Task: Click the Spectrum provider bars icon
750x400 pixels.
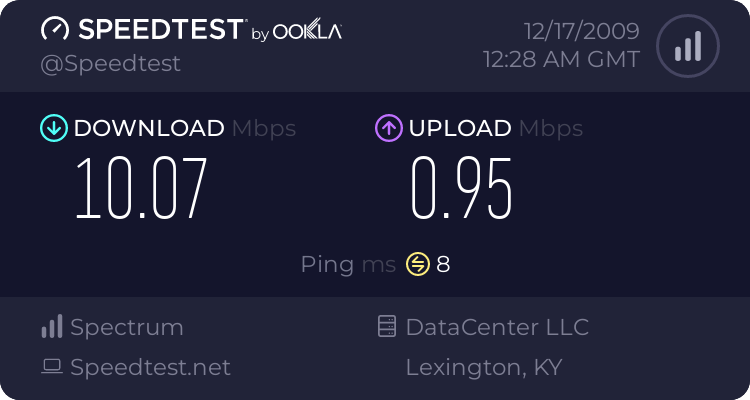Action: (52, 327)
